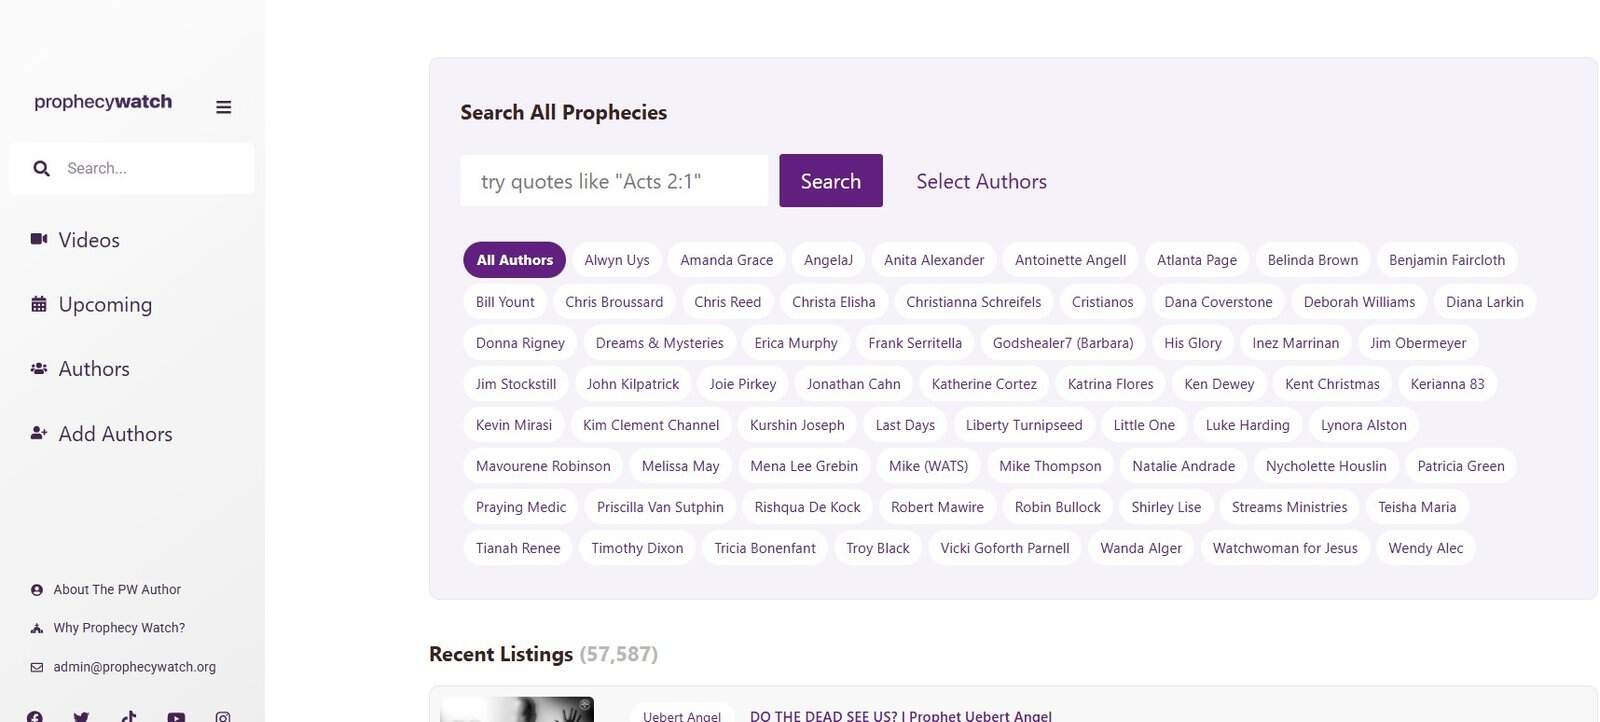Select the Kerianna 83 author filter

[x=1447, y=384]
